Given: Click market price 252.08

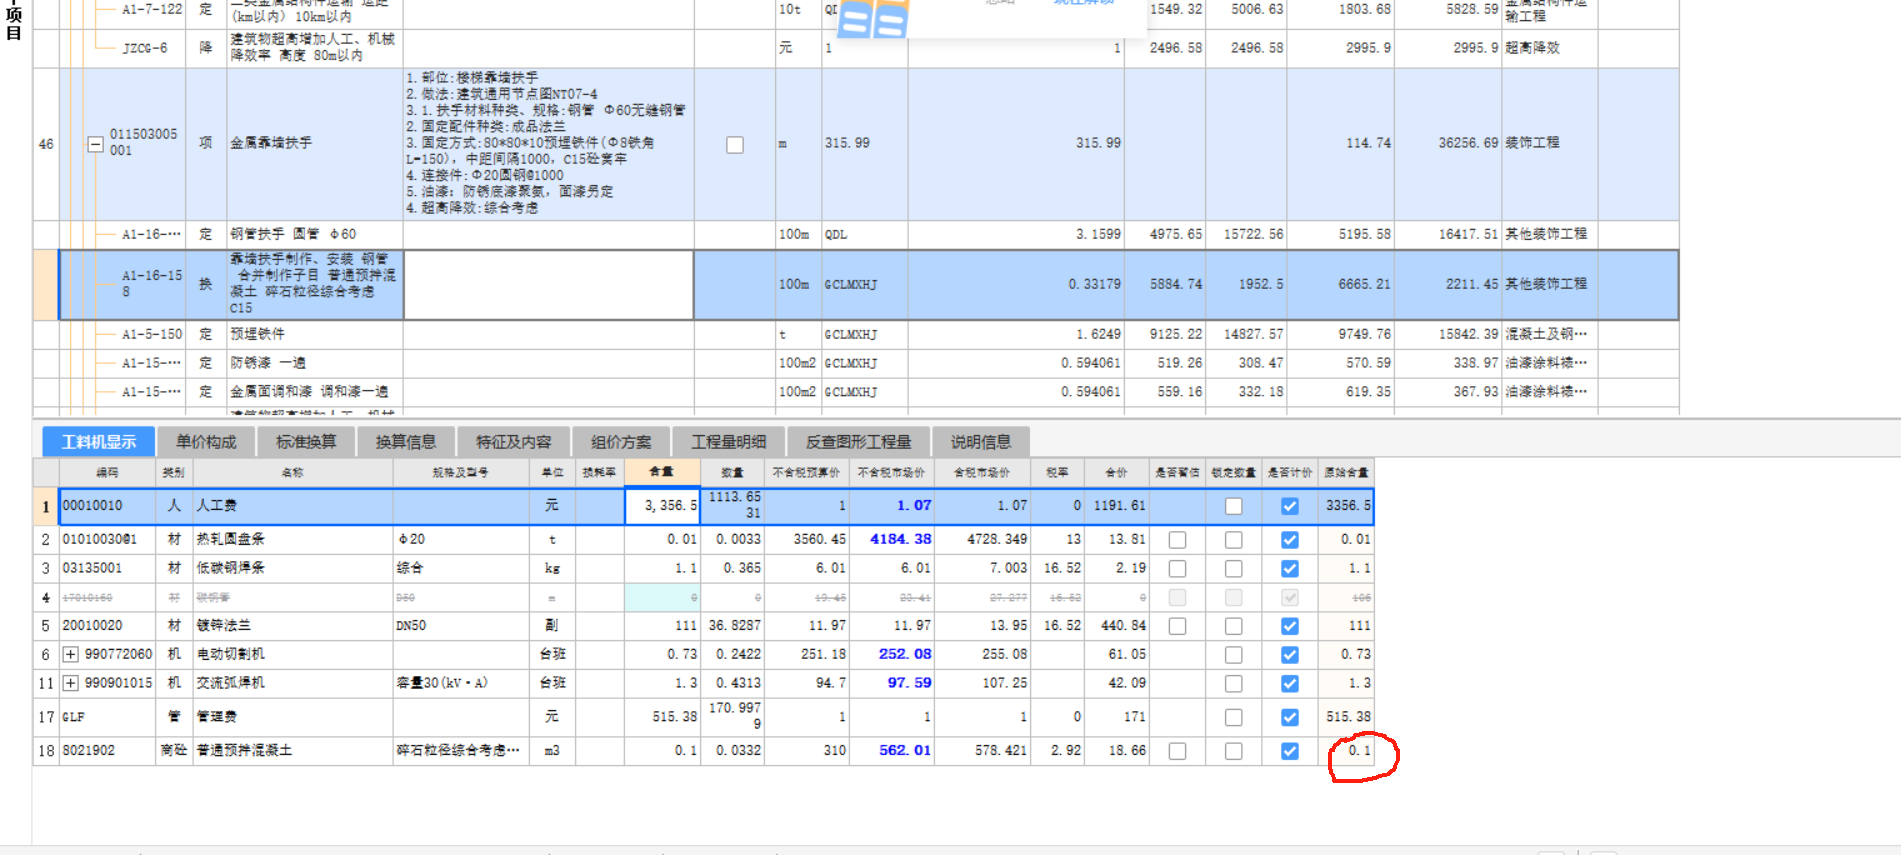Looking at the screenshot, I should (x=905, y=654).
